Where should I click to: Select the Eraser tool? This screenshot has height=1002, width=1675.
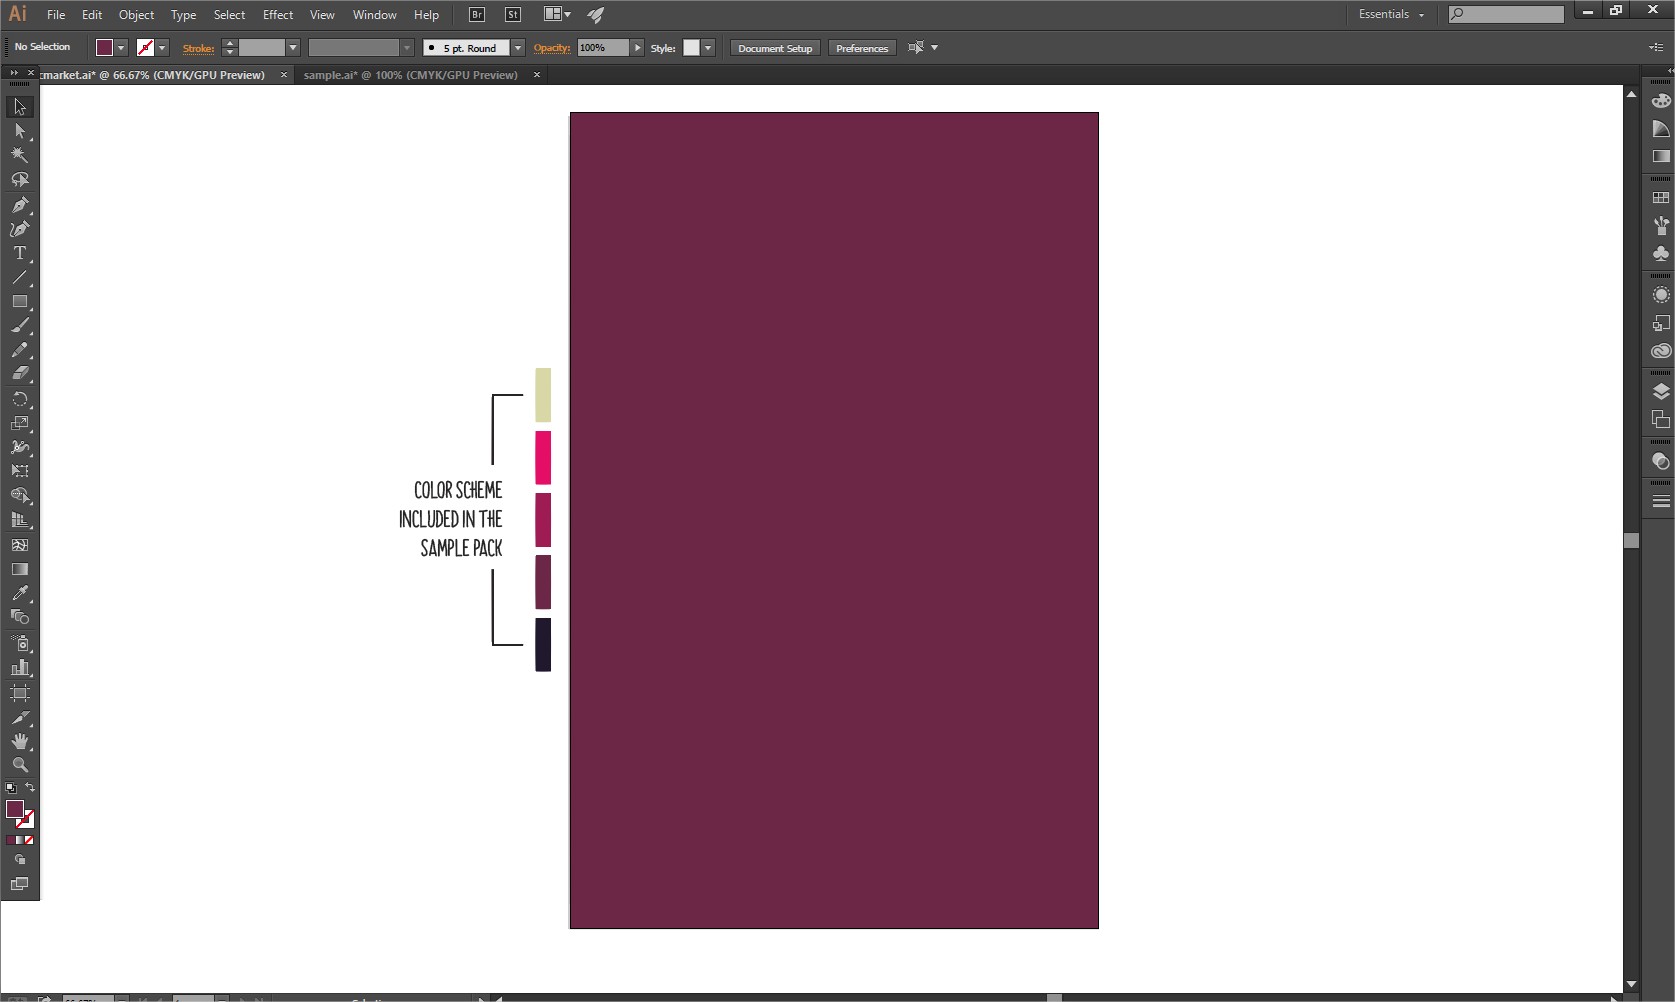tap(20, 374)
